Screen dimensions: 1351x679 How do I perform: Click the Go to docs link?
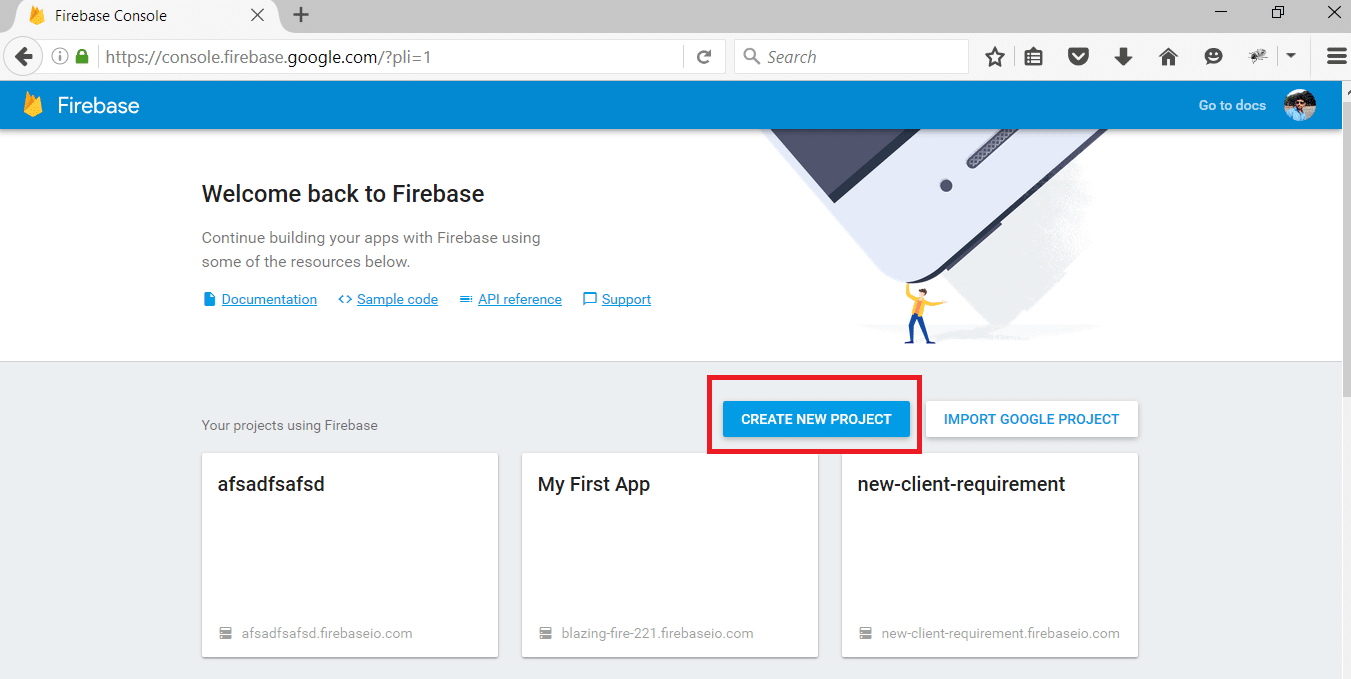click(x=1232, y=105)
